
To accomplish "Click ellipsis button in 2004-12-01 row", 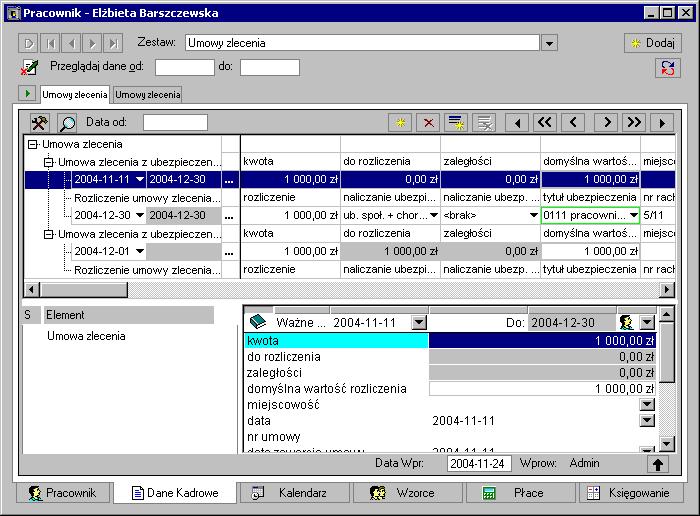I will tap(229, 252).
